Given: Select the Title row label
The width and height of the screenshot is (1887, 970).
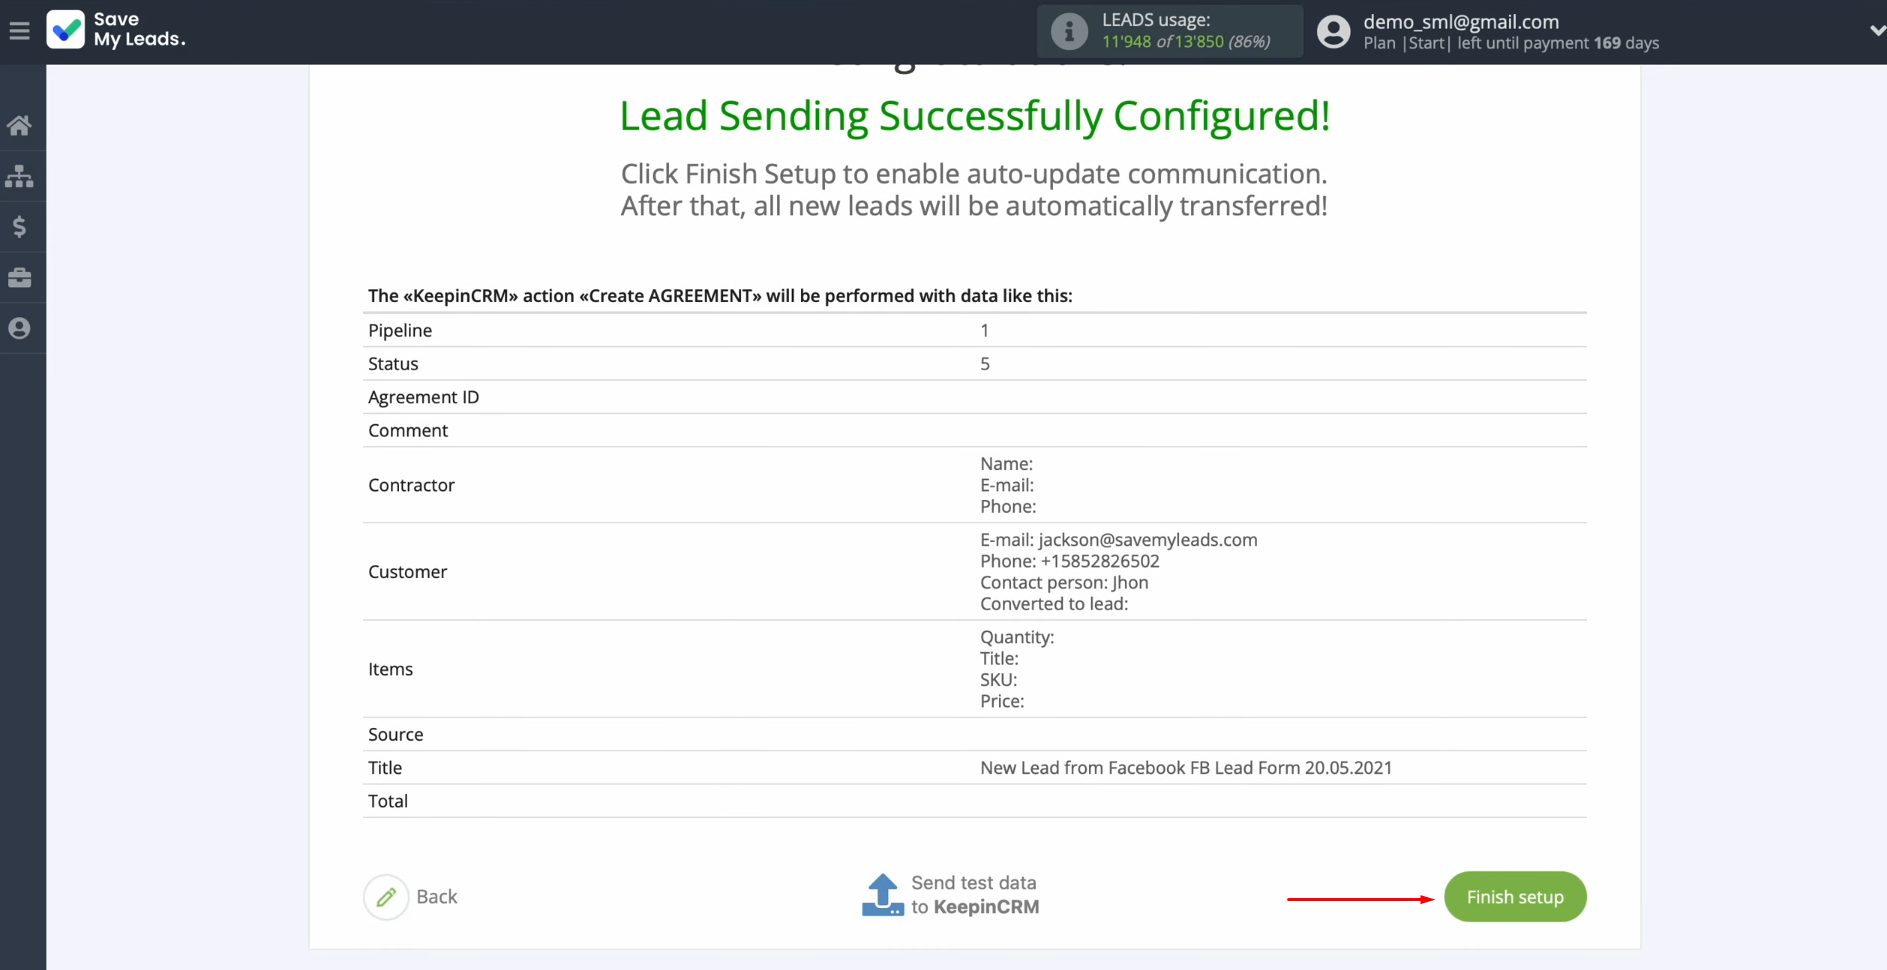Looking at the screenshot, I should 385,768.
